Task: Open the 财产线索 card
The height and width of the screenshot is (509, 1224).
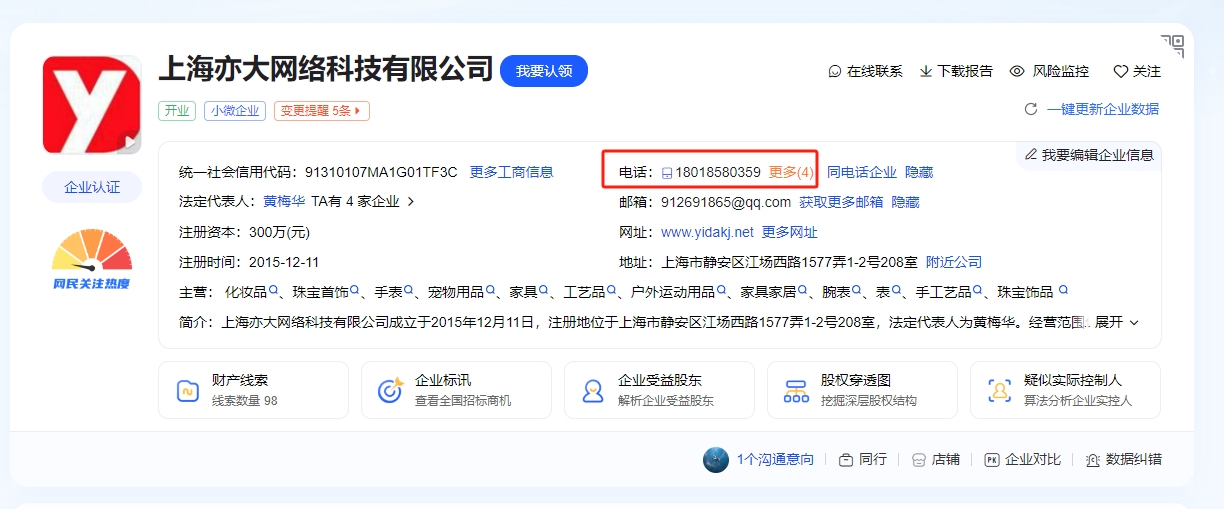Action: point(253,390)
